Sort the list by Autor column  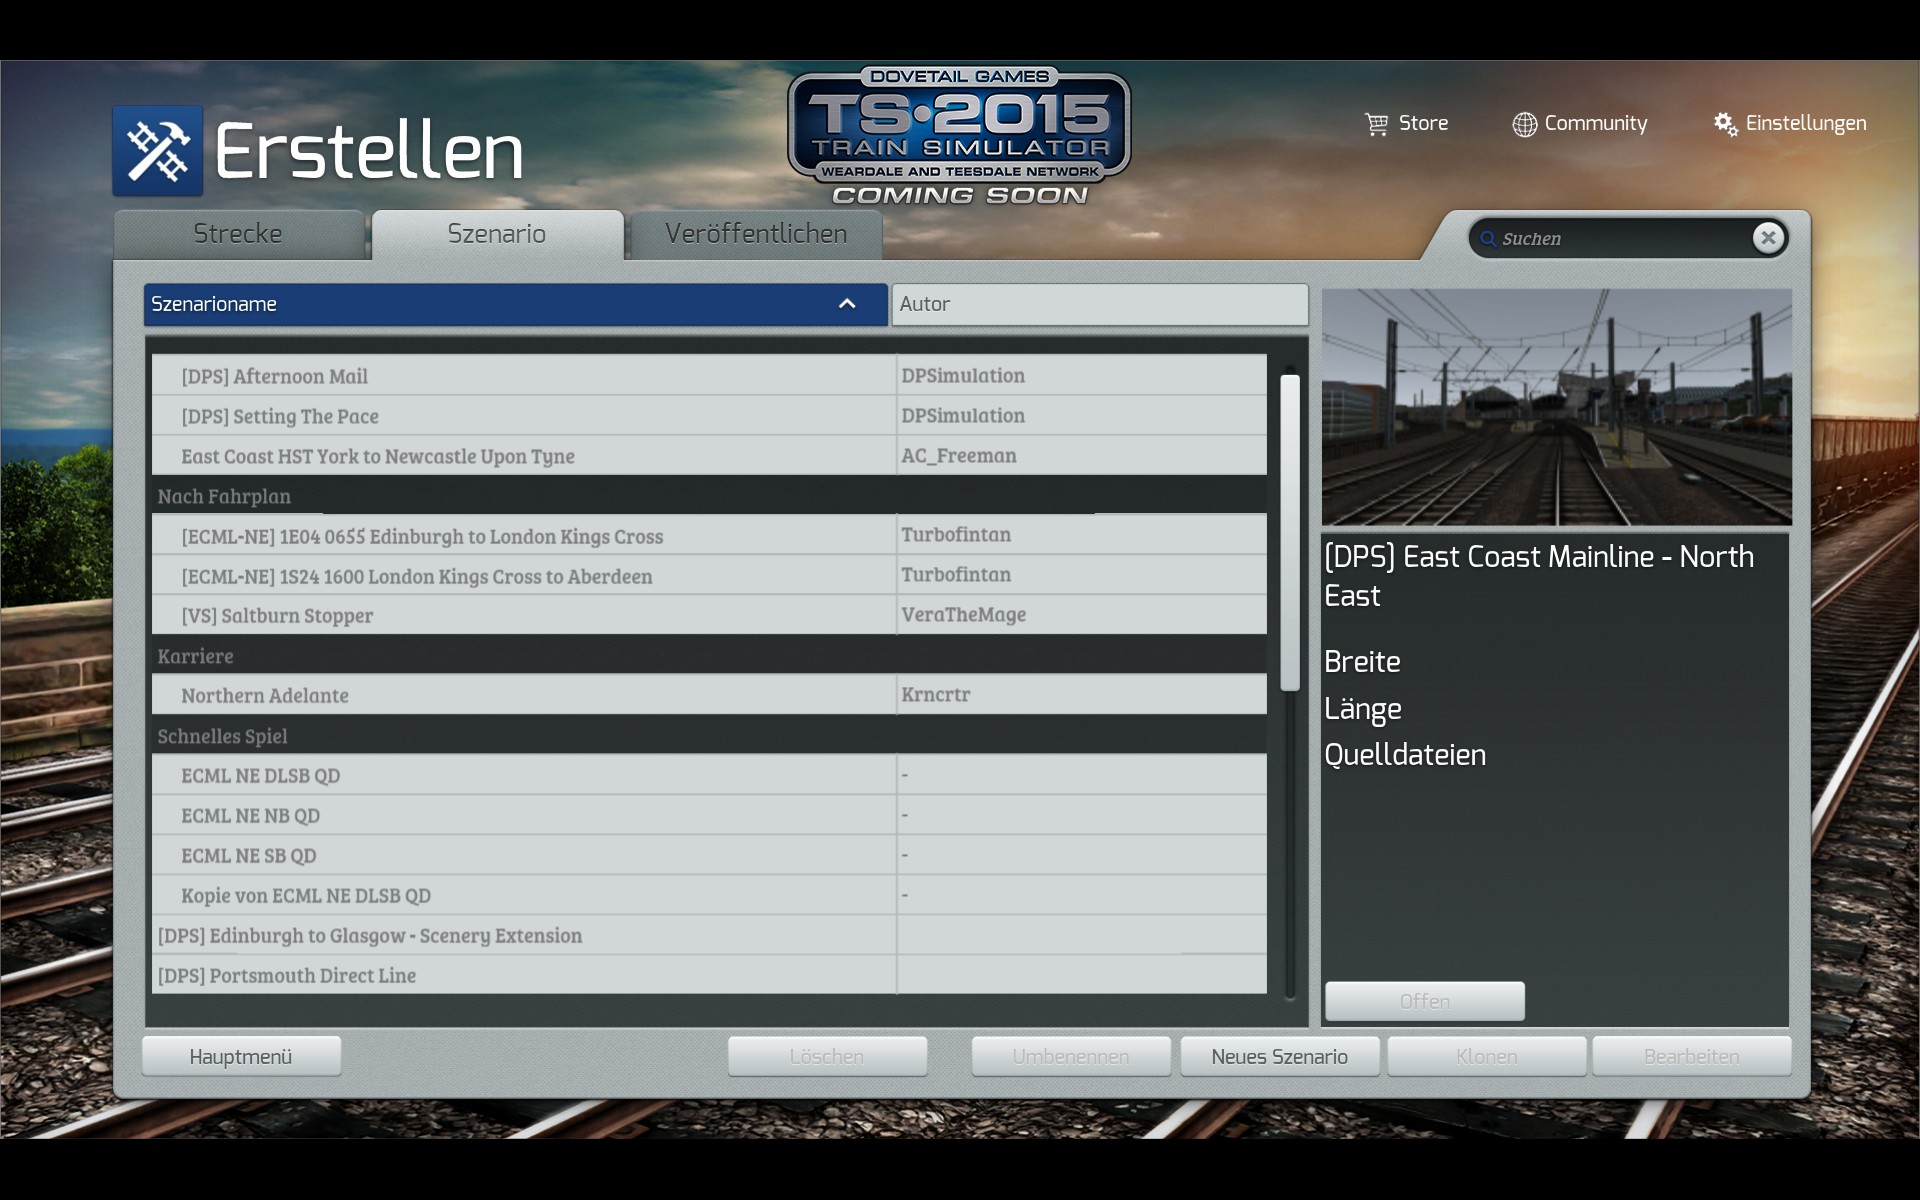[x=1099, y=304]
